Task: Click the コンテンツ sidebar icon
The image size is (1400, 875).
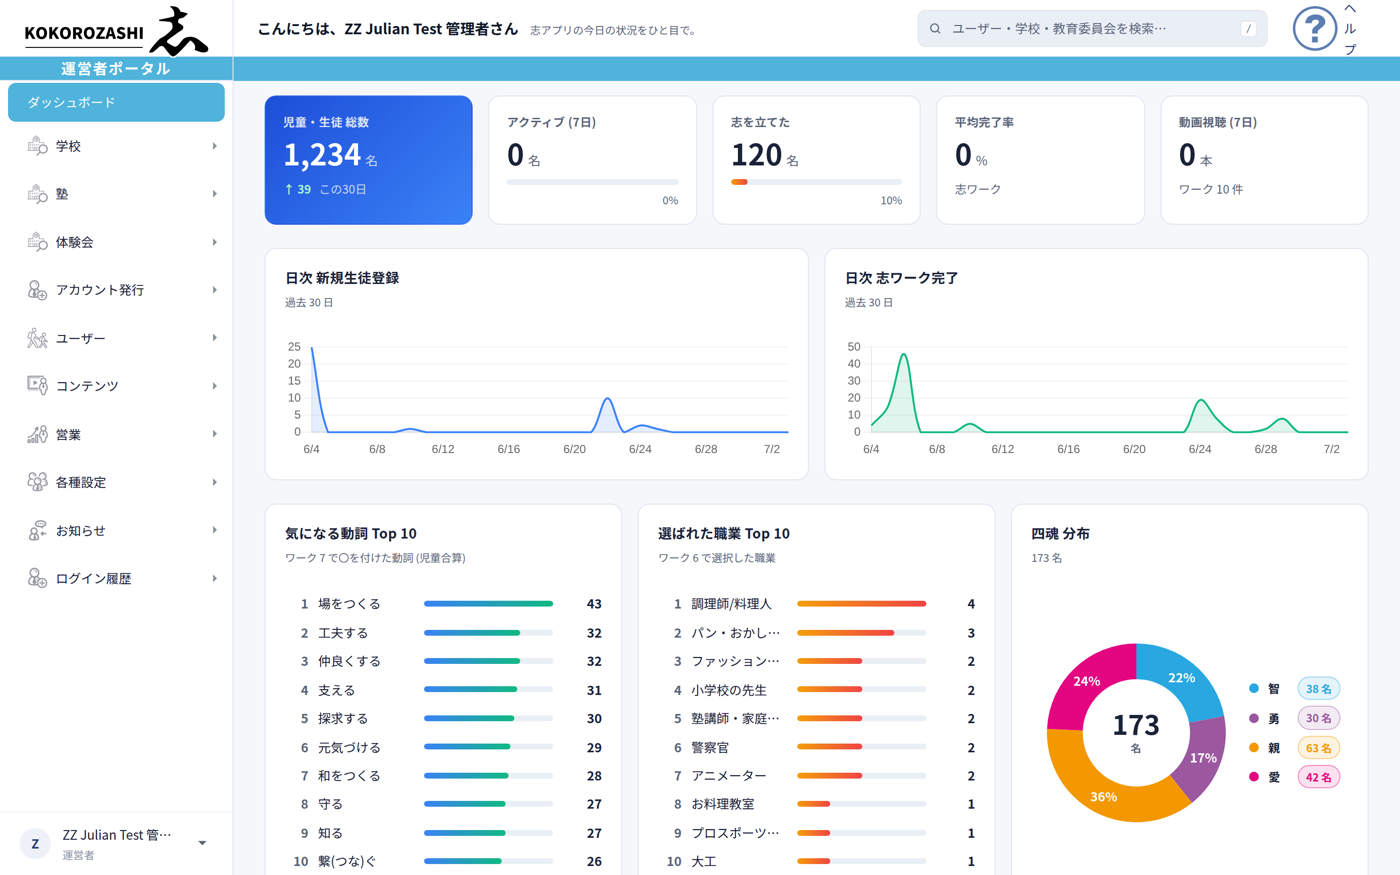Action: pos(37,386)
